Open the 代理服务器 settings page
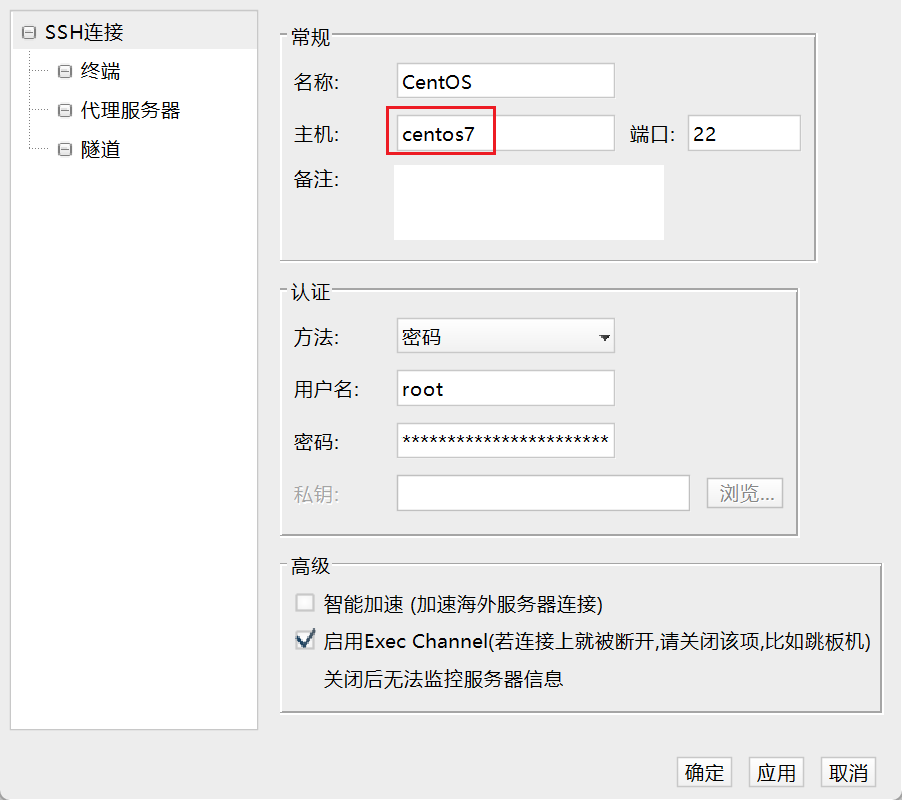Viewport: 902px width, 800px height. pos(131,110)
